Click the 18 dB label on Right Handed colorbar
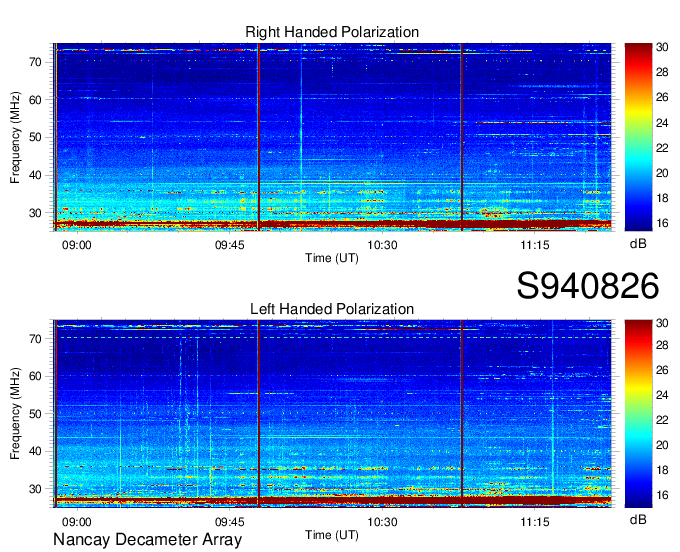680x552 pixels. [662, 199]
